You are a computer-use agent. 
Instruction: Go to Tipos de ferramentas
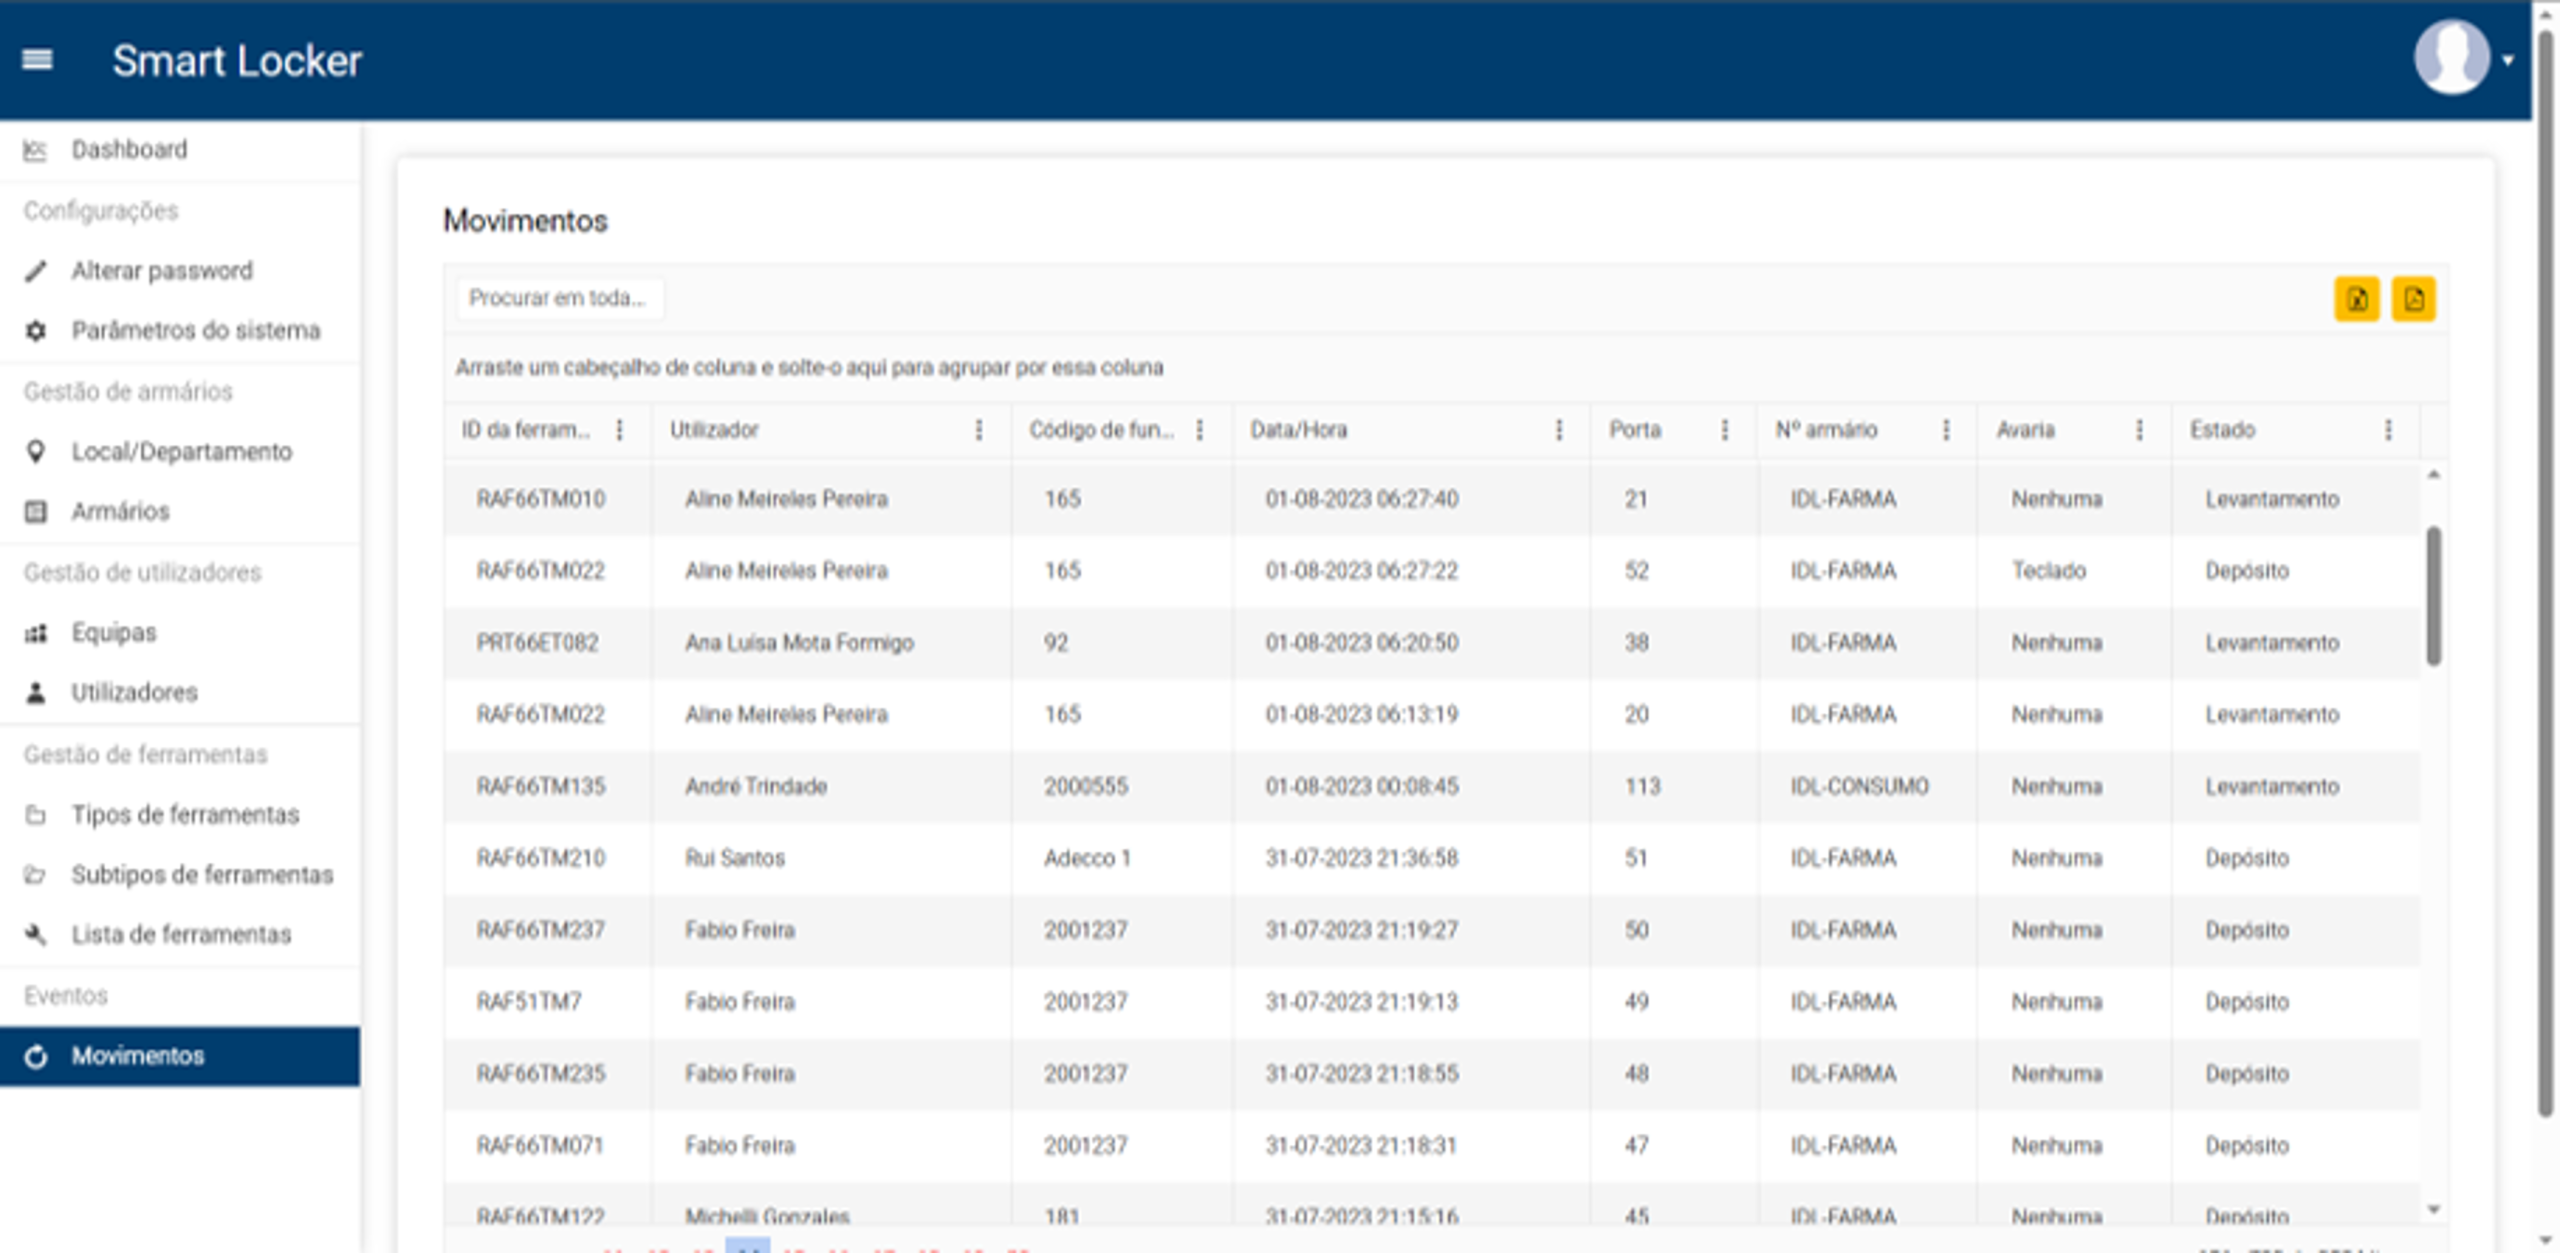(184, 814)
